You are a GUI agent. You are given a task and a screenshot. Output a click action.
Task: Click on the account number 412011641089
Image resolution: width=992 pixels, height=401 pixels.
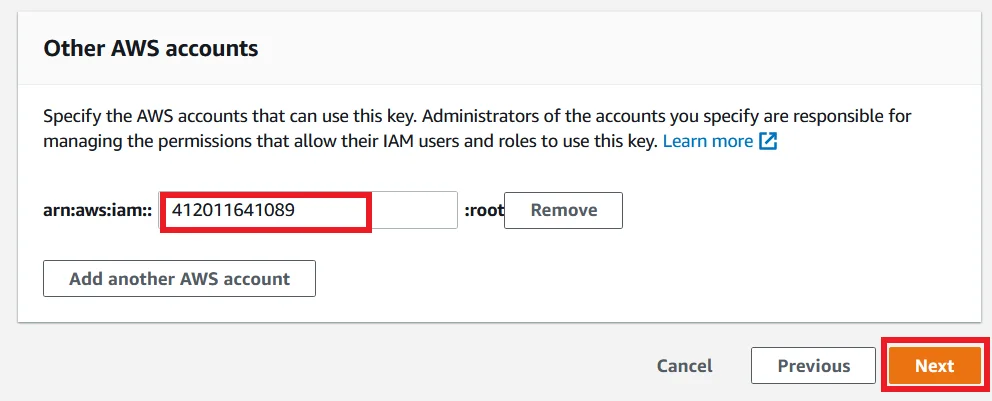click(233, 211)
